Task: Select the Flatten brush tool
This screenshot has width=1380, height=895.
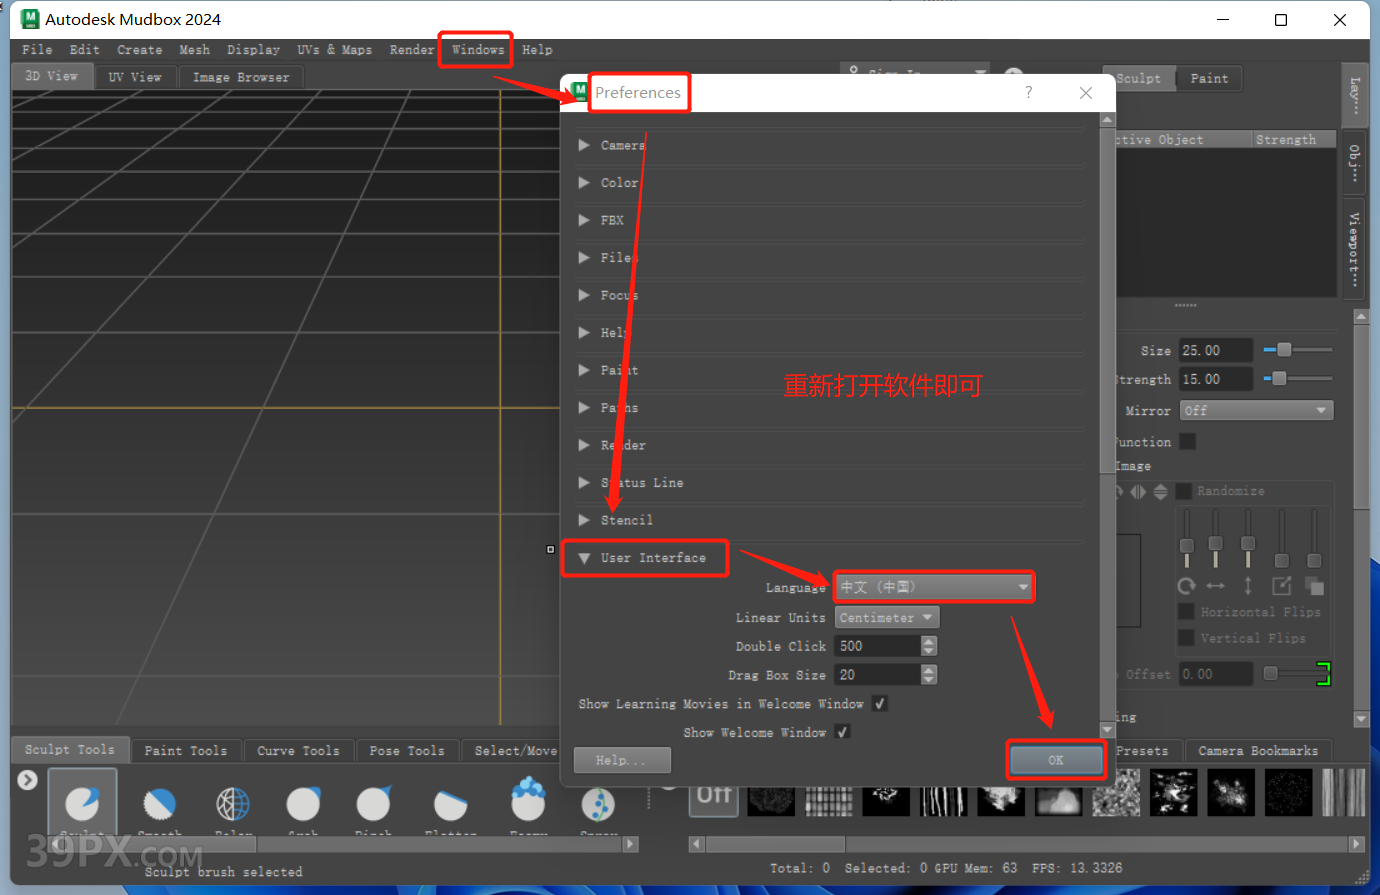Action: click(x=450, y=805)
